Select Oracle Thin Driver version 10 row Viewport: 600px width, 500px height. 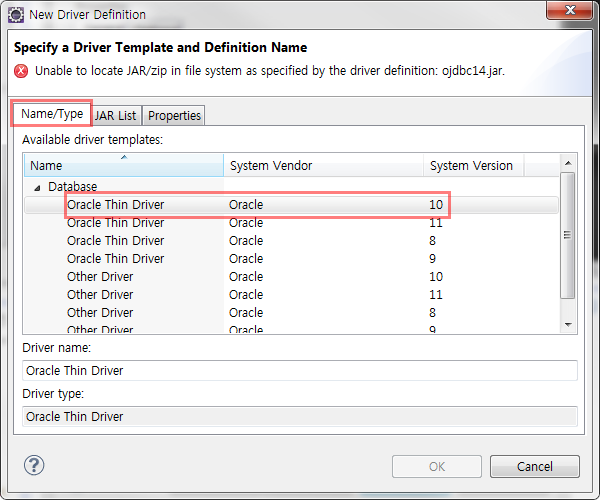coord(291,205)
